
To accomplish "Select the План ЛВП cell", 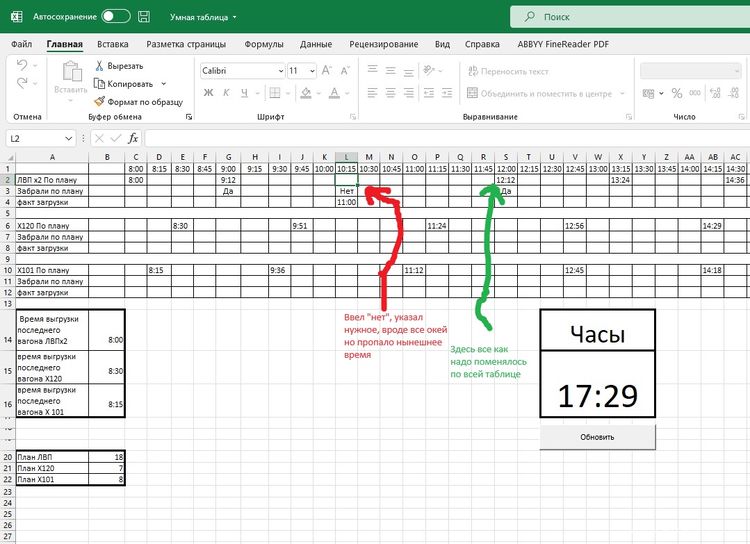I will click(x=52, y=457).
